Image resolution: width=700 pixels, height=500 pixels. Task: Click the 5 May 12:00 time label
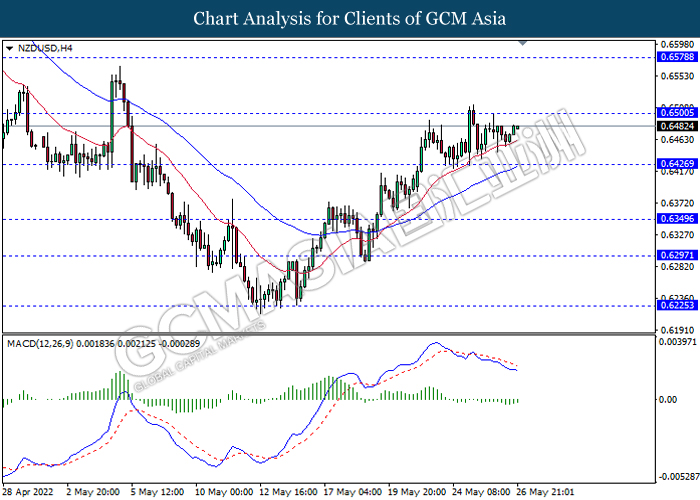click(x=157, y=492)
